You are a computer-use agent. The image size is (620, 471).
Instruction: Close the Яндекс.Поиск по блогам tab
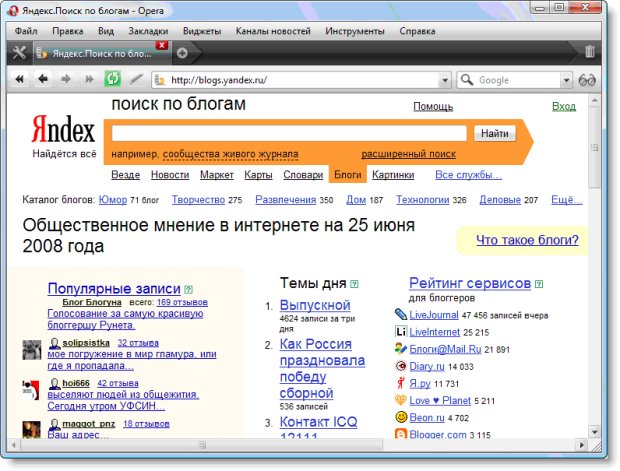[162, 45]
